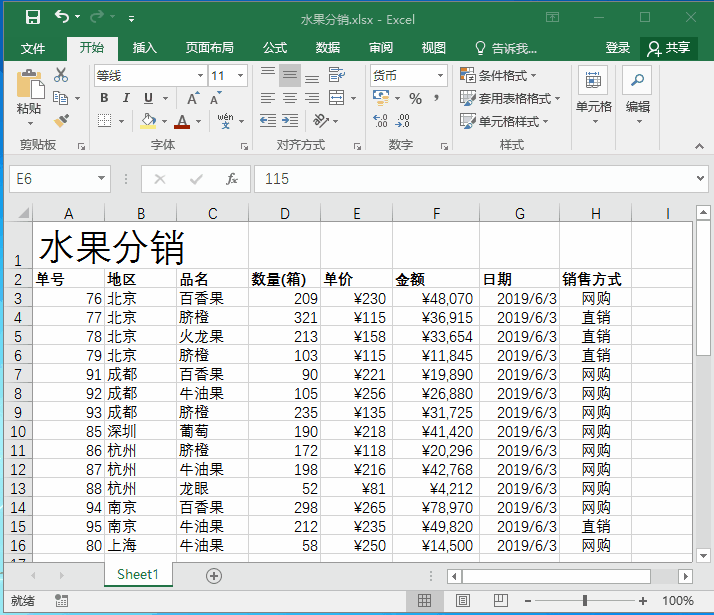Apply percent style icon
Viewport: 714px width, 615px height.
point(415,98)
